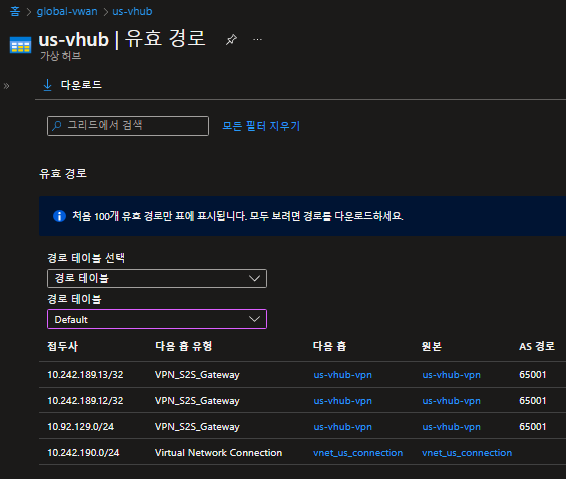Click VPN_S2S_Gateway cell in 10.92.129.0/24 row
Image resolution: width=566 pixels, height=479 pixels.
pos(197,427)
